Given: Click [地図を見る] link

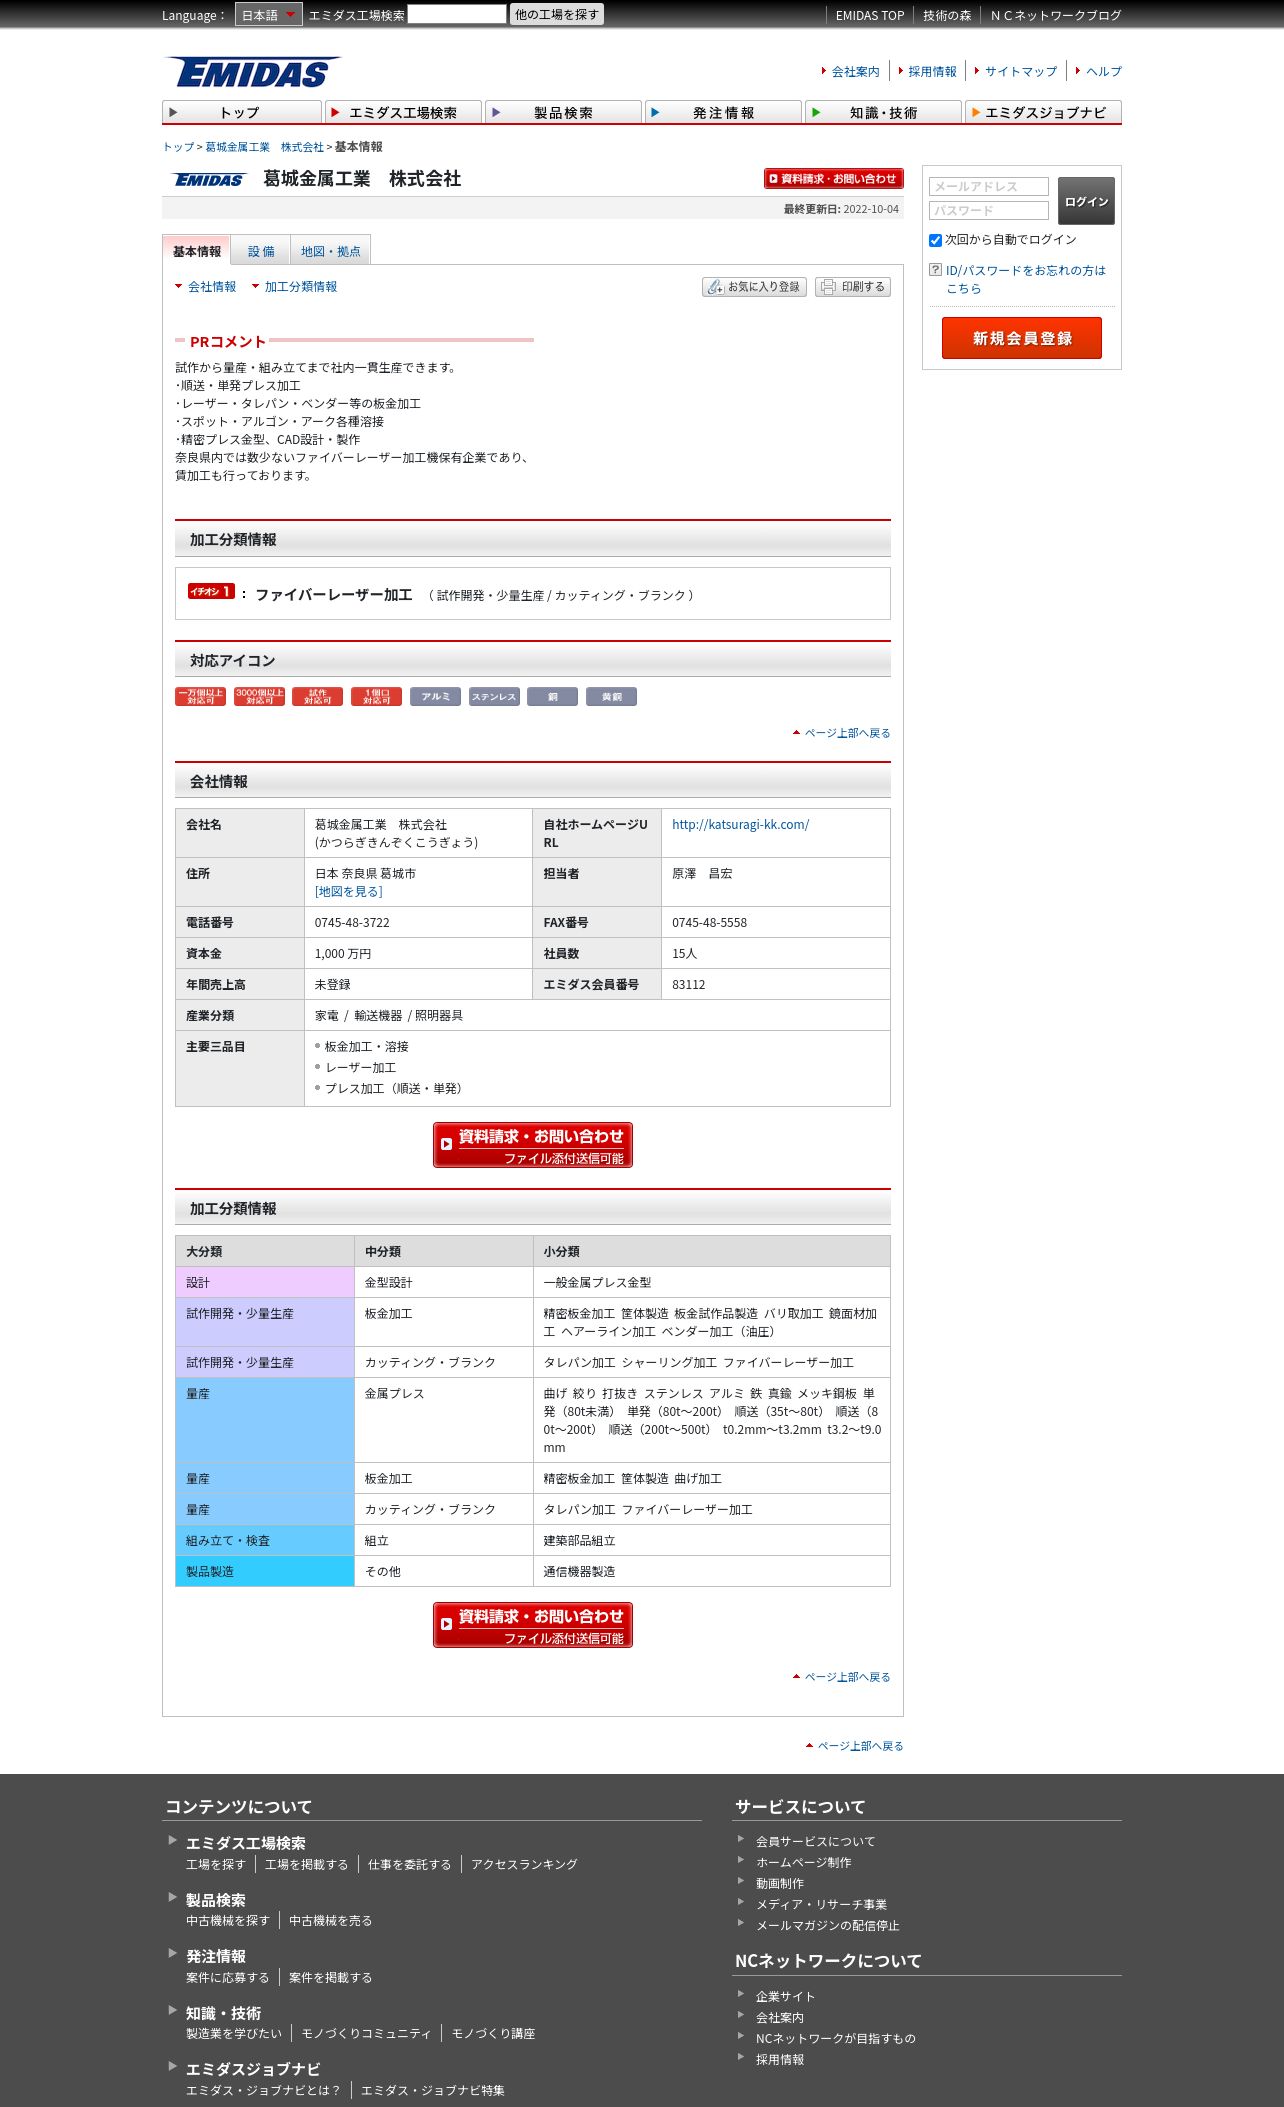Looking at the screenshot, I should 349,892.
